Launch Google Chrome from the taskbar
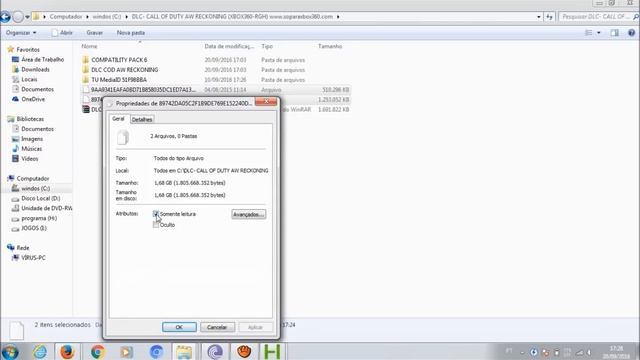The height and width of the screenshot is (360, 640). (x=98, y=351)
